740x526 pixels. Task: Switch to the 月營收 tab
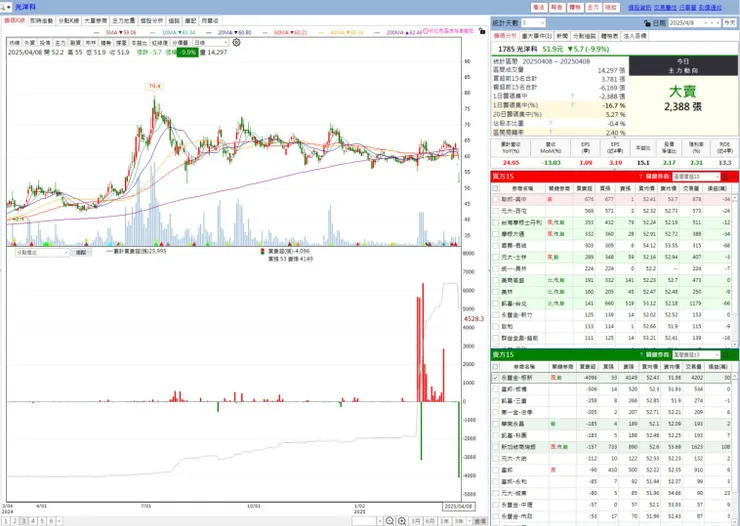(210, 21)
